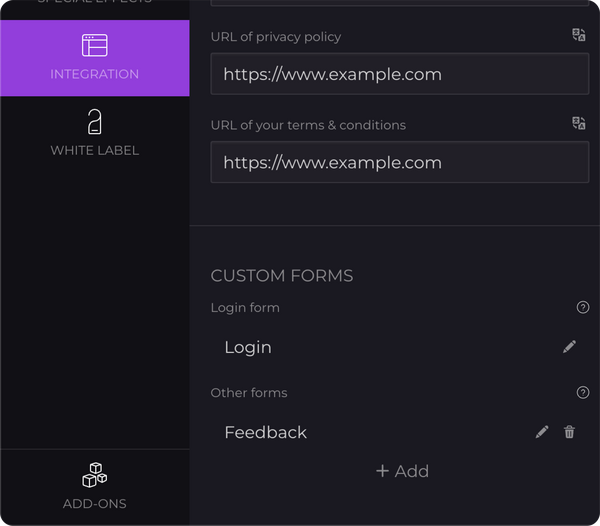Image resolution: width=600 pixels, height=526 pixels.
Task: Edit the Login form with pencil icon
Action: coord(570,347)
